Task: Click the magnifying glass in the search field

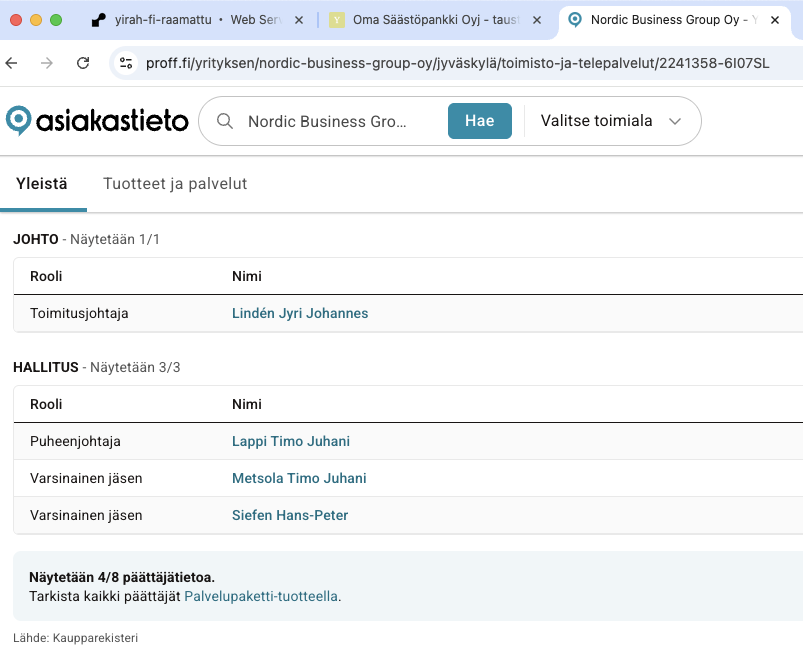Action: [225, 121]
